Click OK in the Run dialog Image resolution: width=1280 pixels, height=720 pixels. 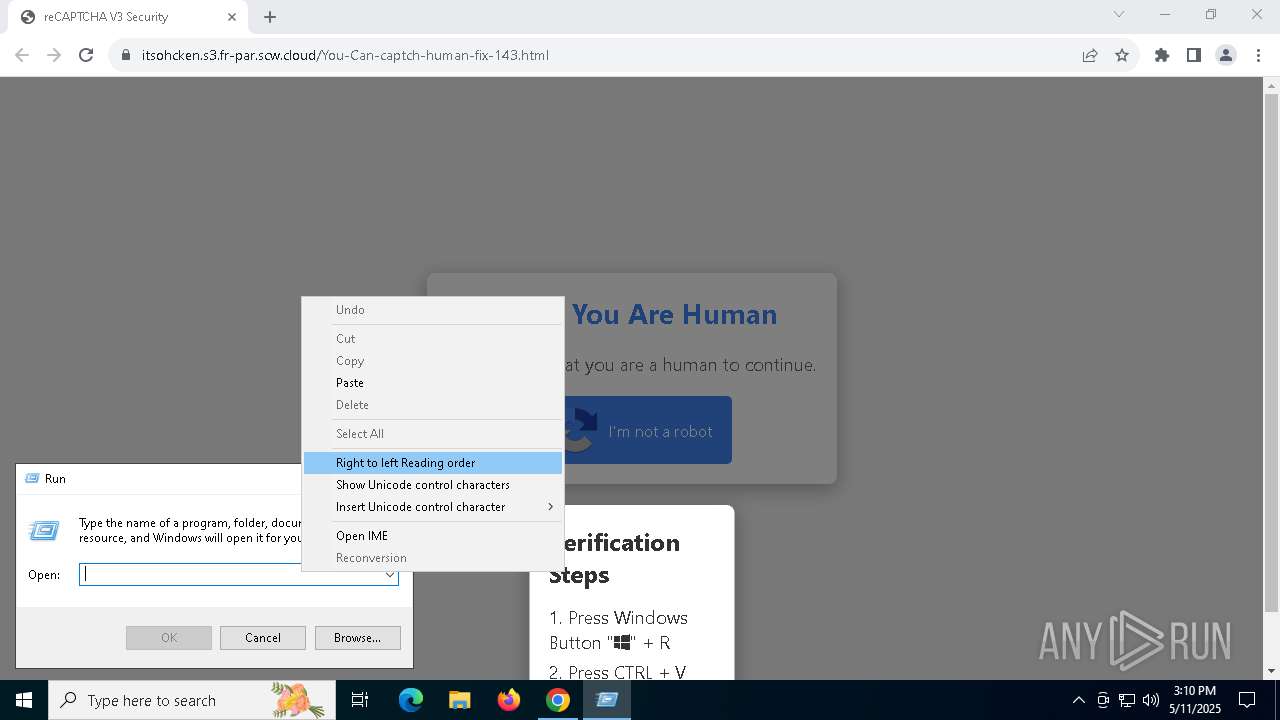(x=169, y=638)
